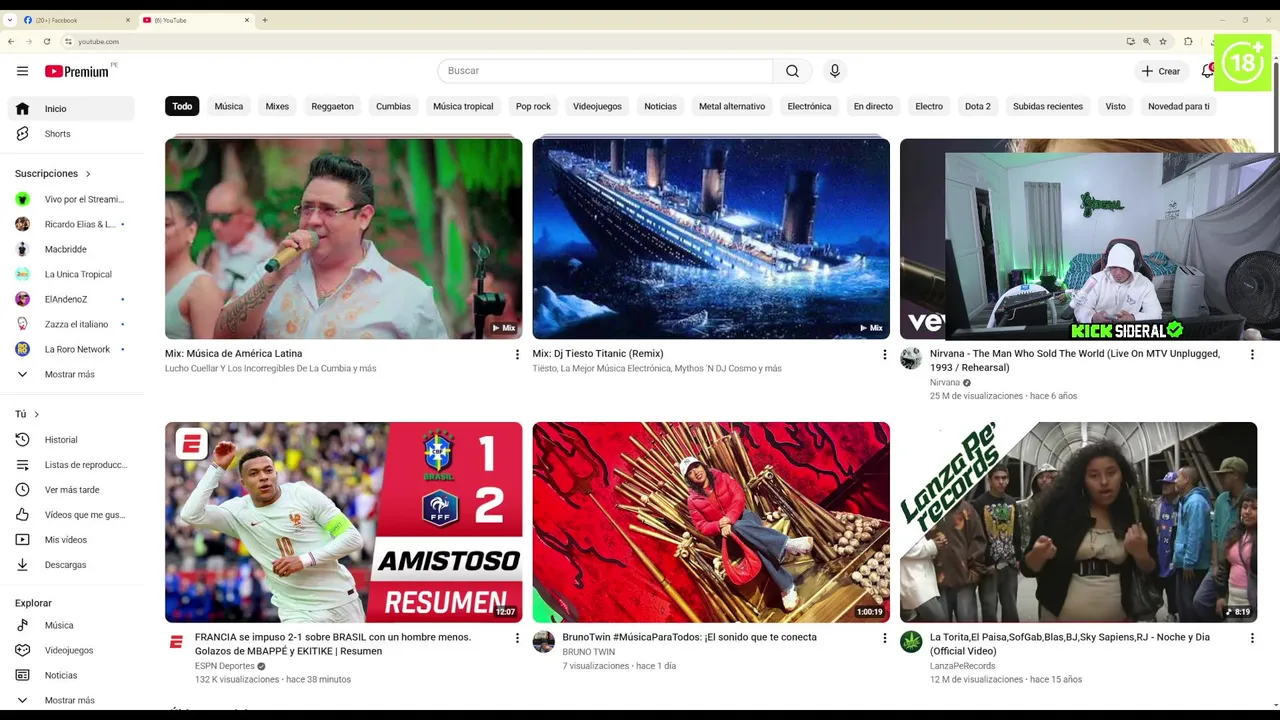Open the Suscripciones section chevron

88,174
